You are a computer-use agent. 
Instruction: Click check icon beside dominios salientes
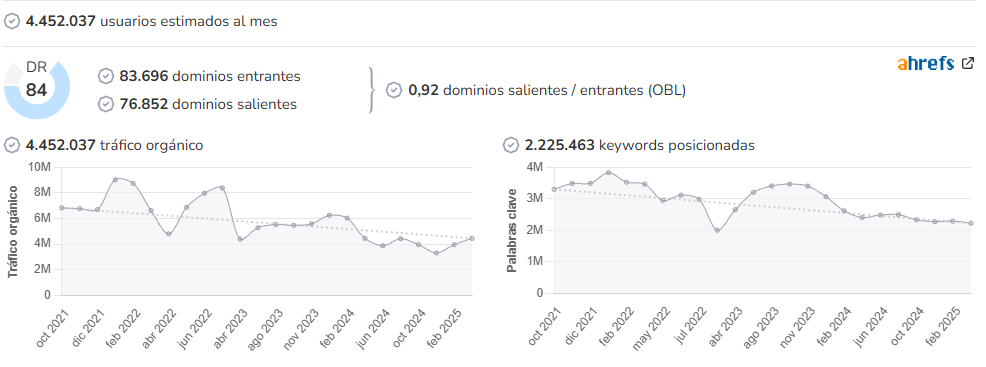106,104
